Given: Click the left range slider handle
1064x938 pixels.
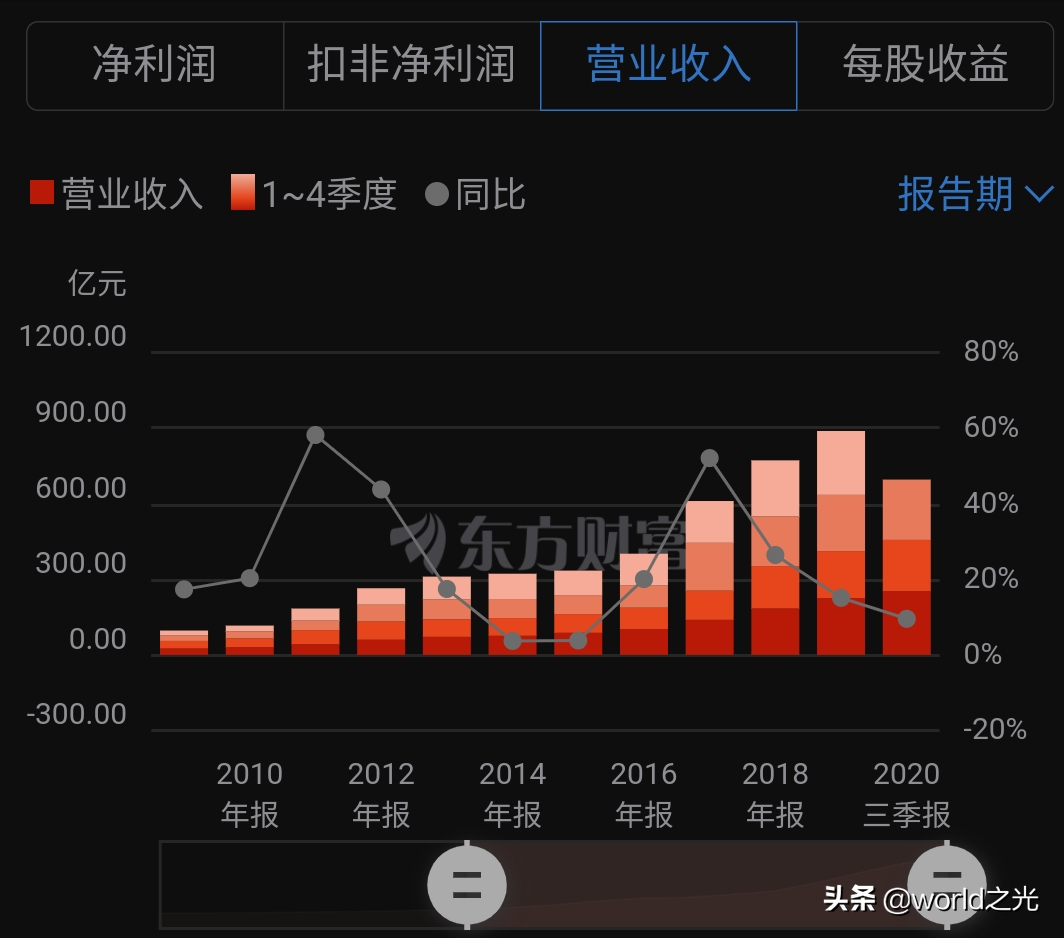Looking at the screenshot, I should pyautogui.click(x=467, y=885).
